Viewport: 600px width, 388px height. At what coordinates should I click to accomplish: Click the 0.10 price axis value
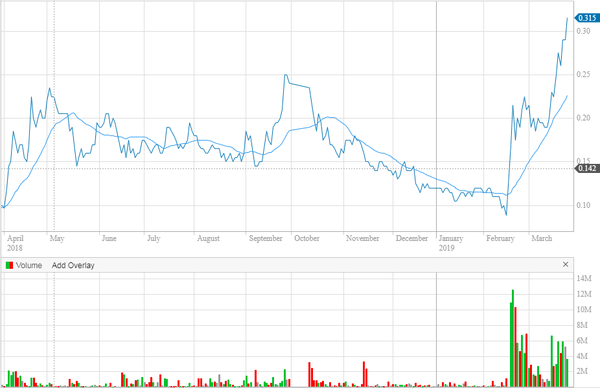584,205
